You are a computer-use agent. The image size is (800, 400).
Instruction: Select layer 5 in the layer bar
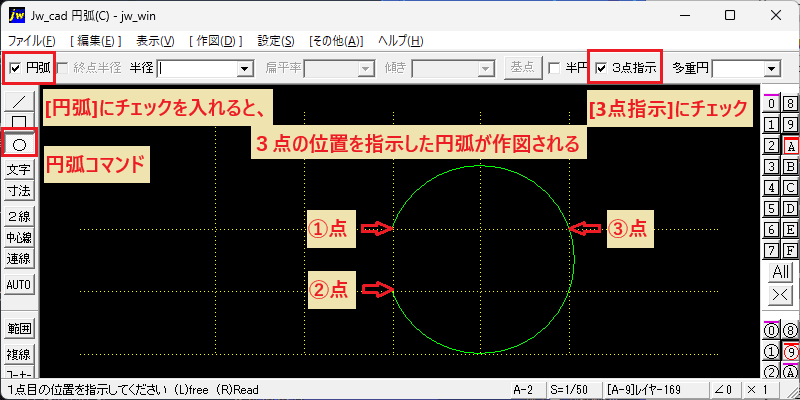pyautogui.click(x=771, y=209)
